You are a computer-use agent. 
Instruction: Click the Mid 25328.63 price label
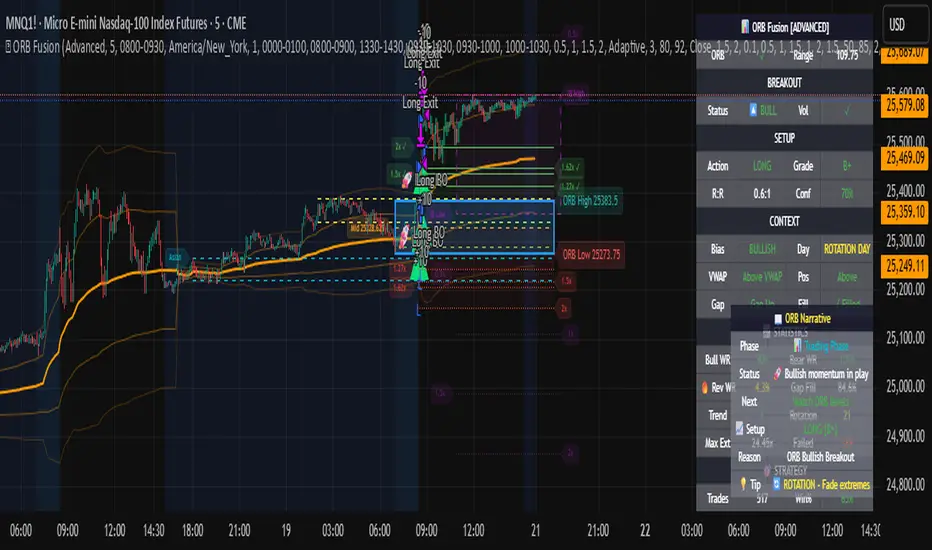(x=367, y=228)
